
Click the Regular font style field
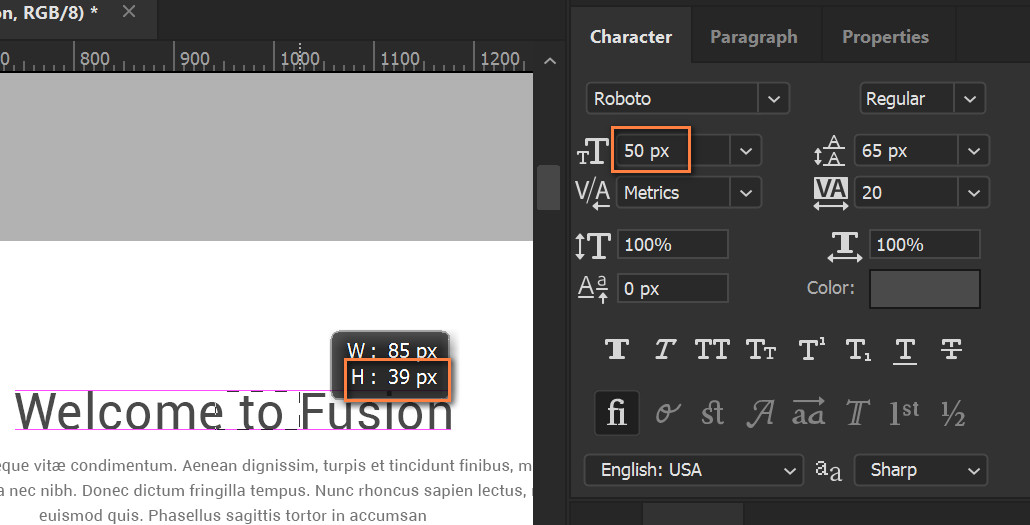pos(907,99)
